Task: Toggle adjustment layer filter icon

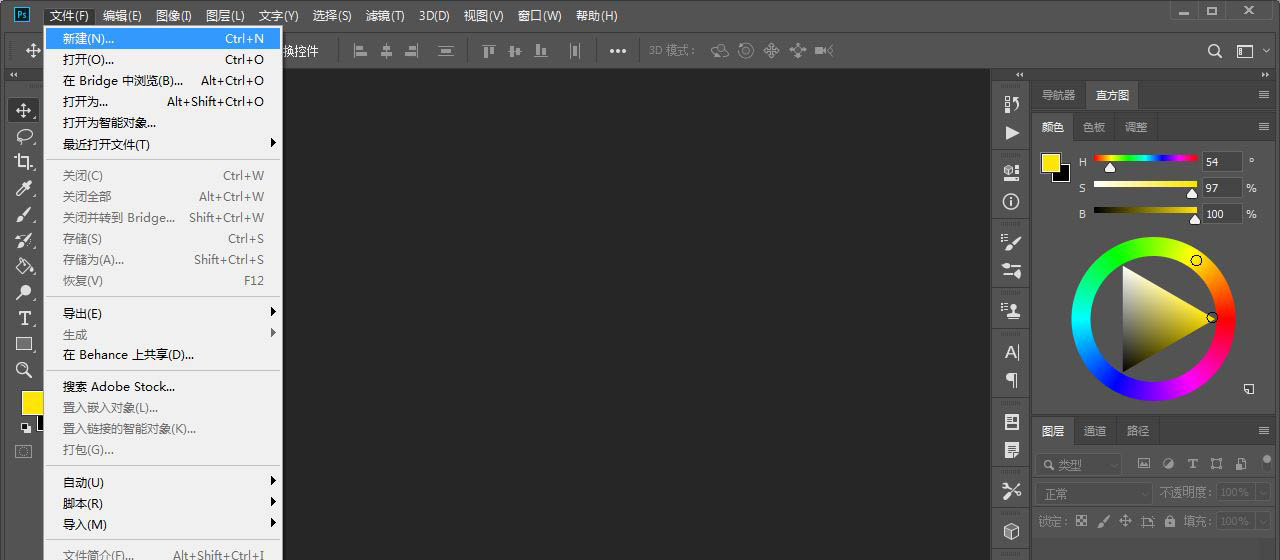Action: click(x=1168, y=464)
